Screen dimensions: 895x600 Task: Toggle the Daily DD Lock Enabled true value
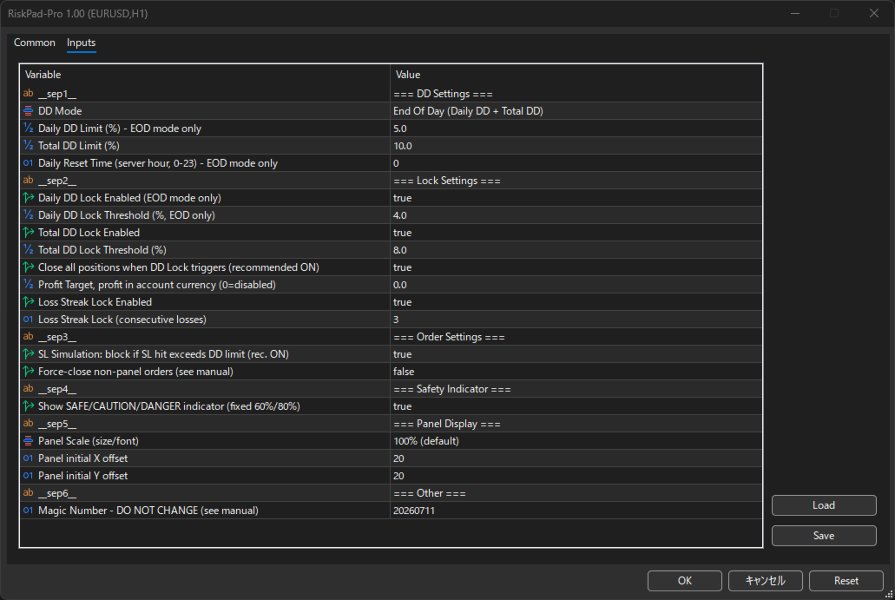click(x=576, y=198)
